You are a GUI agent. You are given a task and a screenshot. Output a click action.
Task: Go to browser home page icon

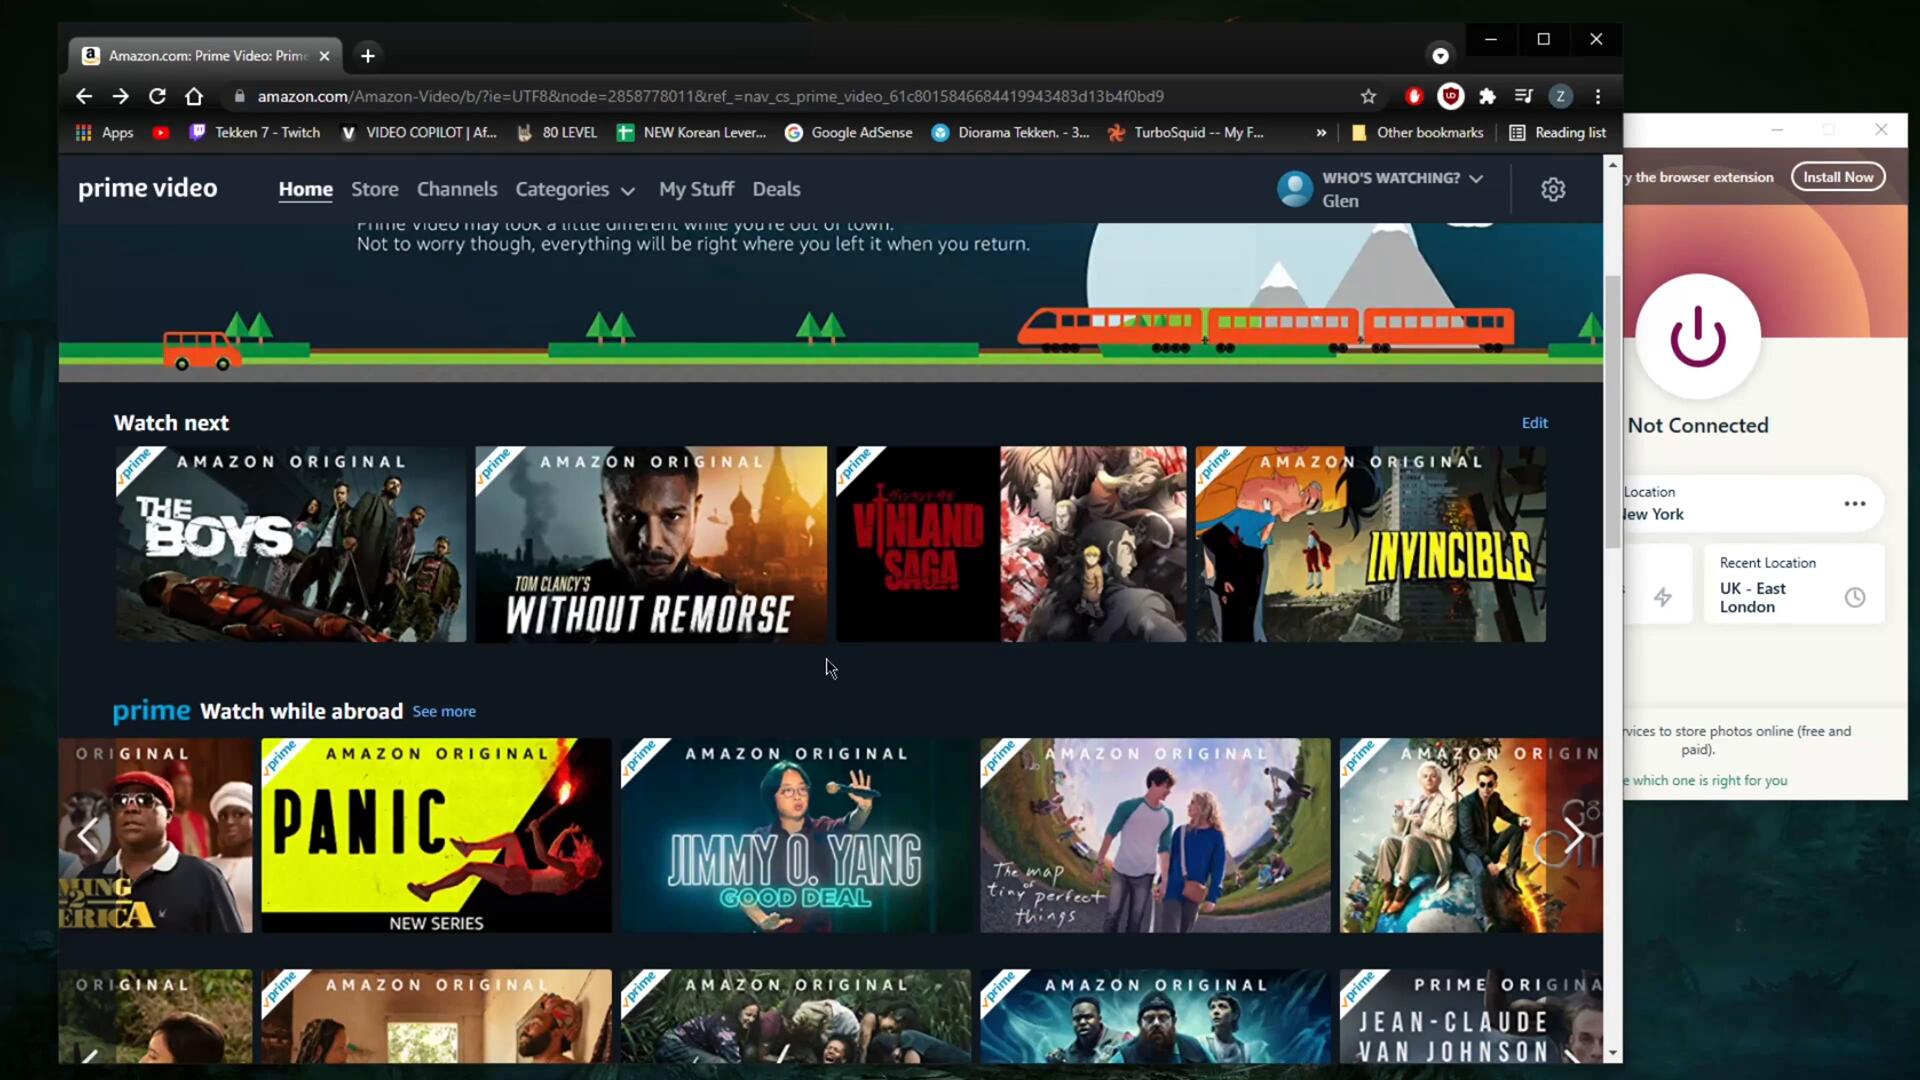click(194, 97)
